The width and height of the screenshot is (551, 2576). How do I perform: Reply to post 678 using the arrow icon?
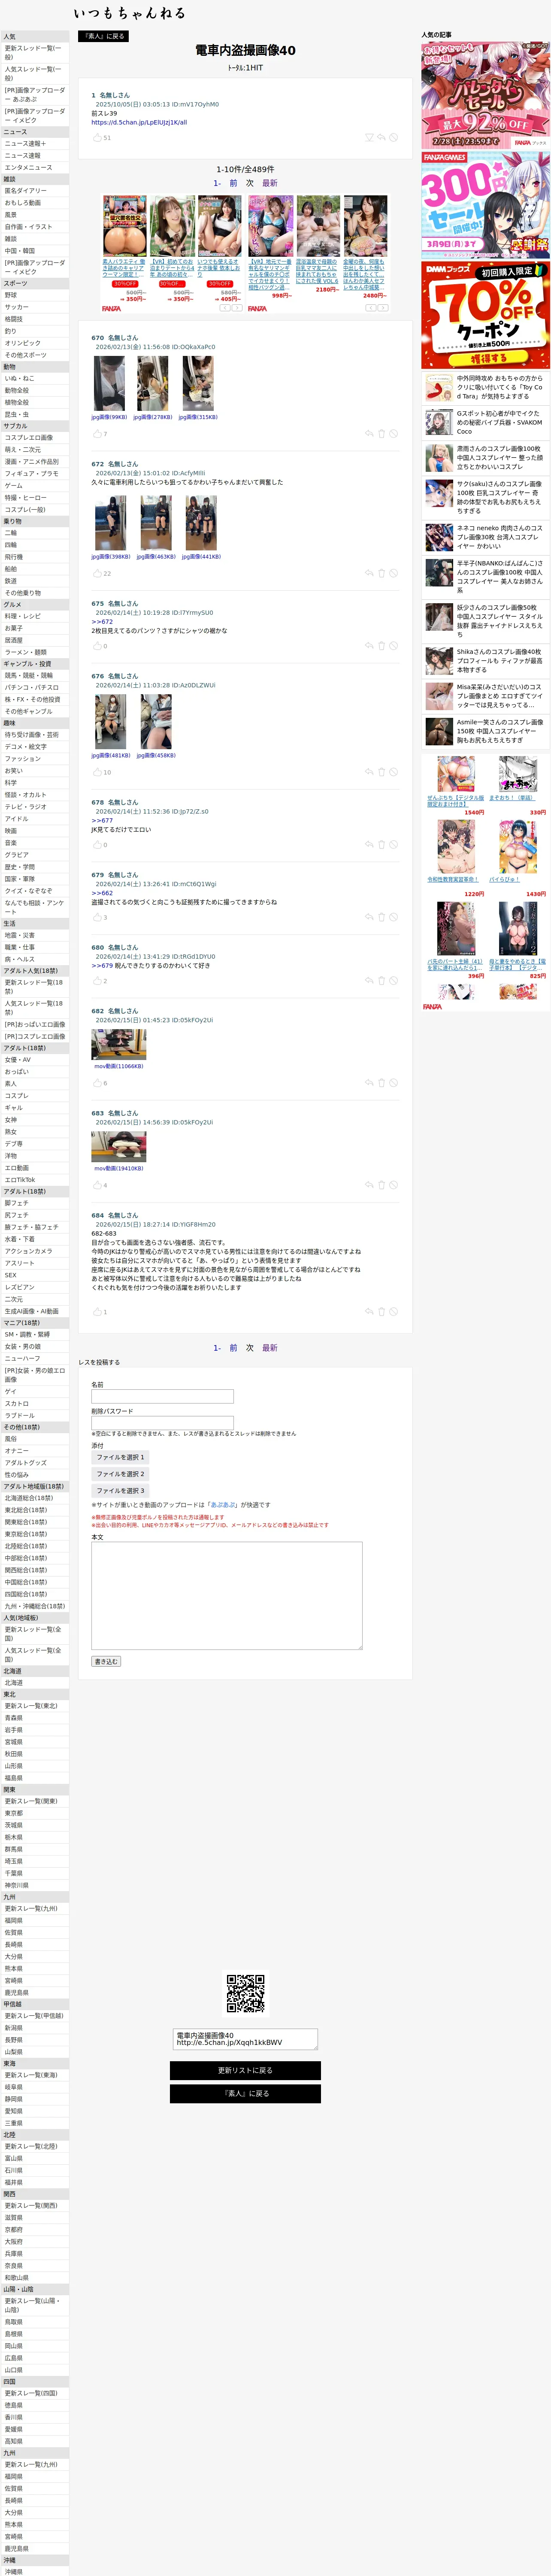(368, 845)
